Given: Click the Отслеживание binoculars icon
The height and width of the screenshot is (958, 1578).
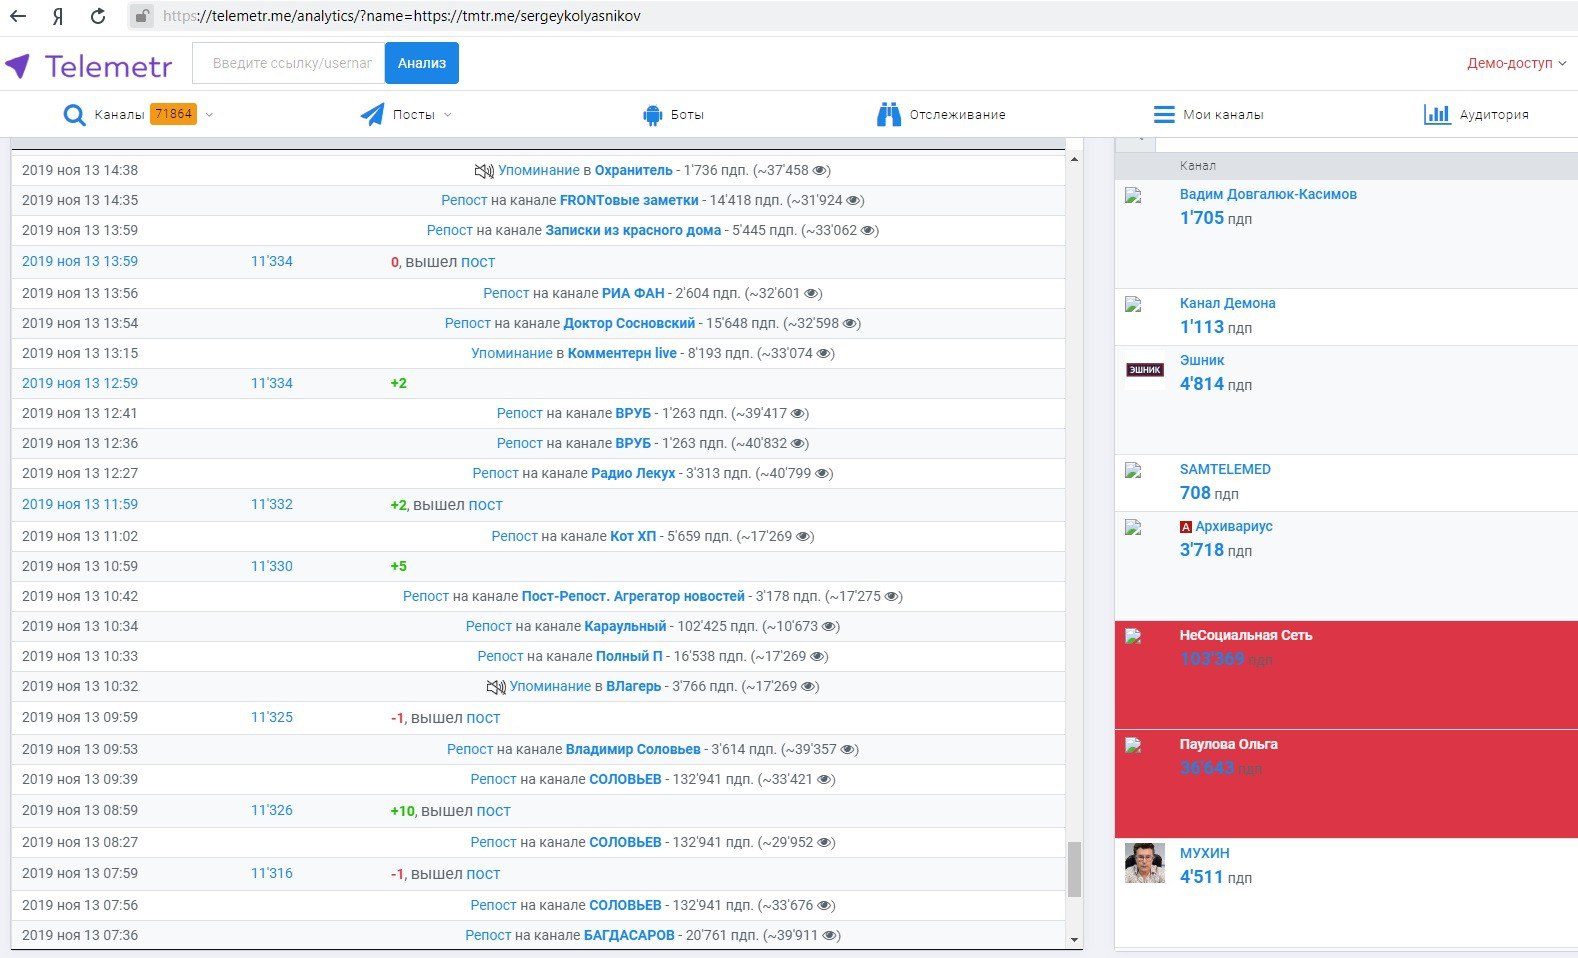Looking at the screenshot, I should (889, 115).
